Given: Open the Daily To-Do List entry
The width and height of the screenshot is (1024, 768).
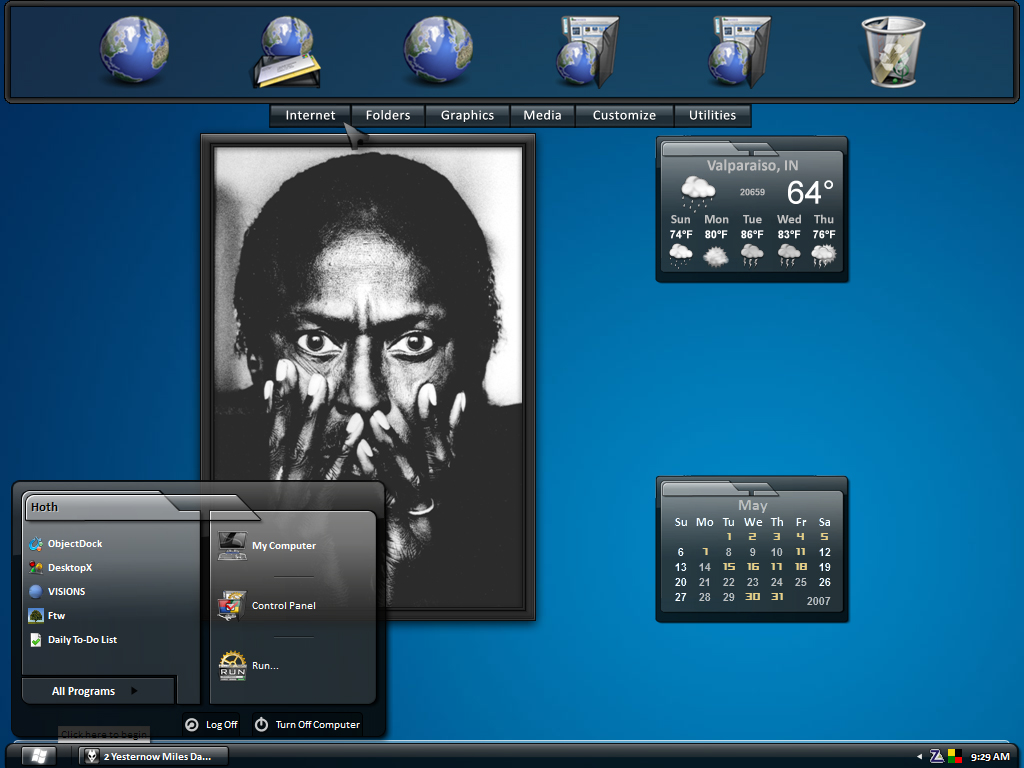Looking at the screenshot, I should click(x=72, y=639).
